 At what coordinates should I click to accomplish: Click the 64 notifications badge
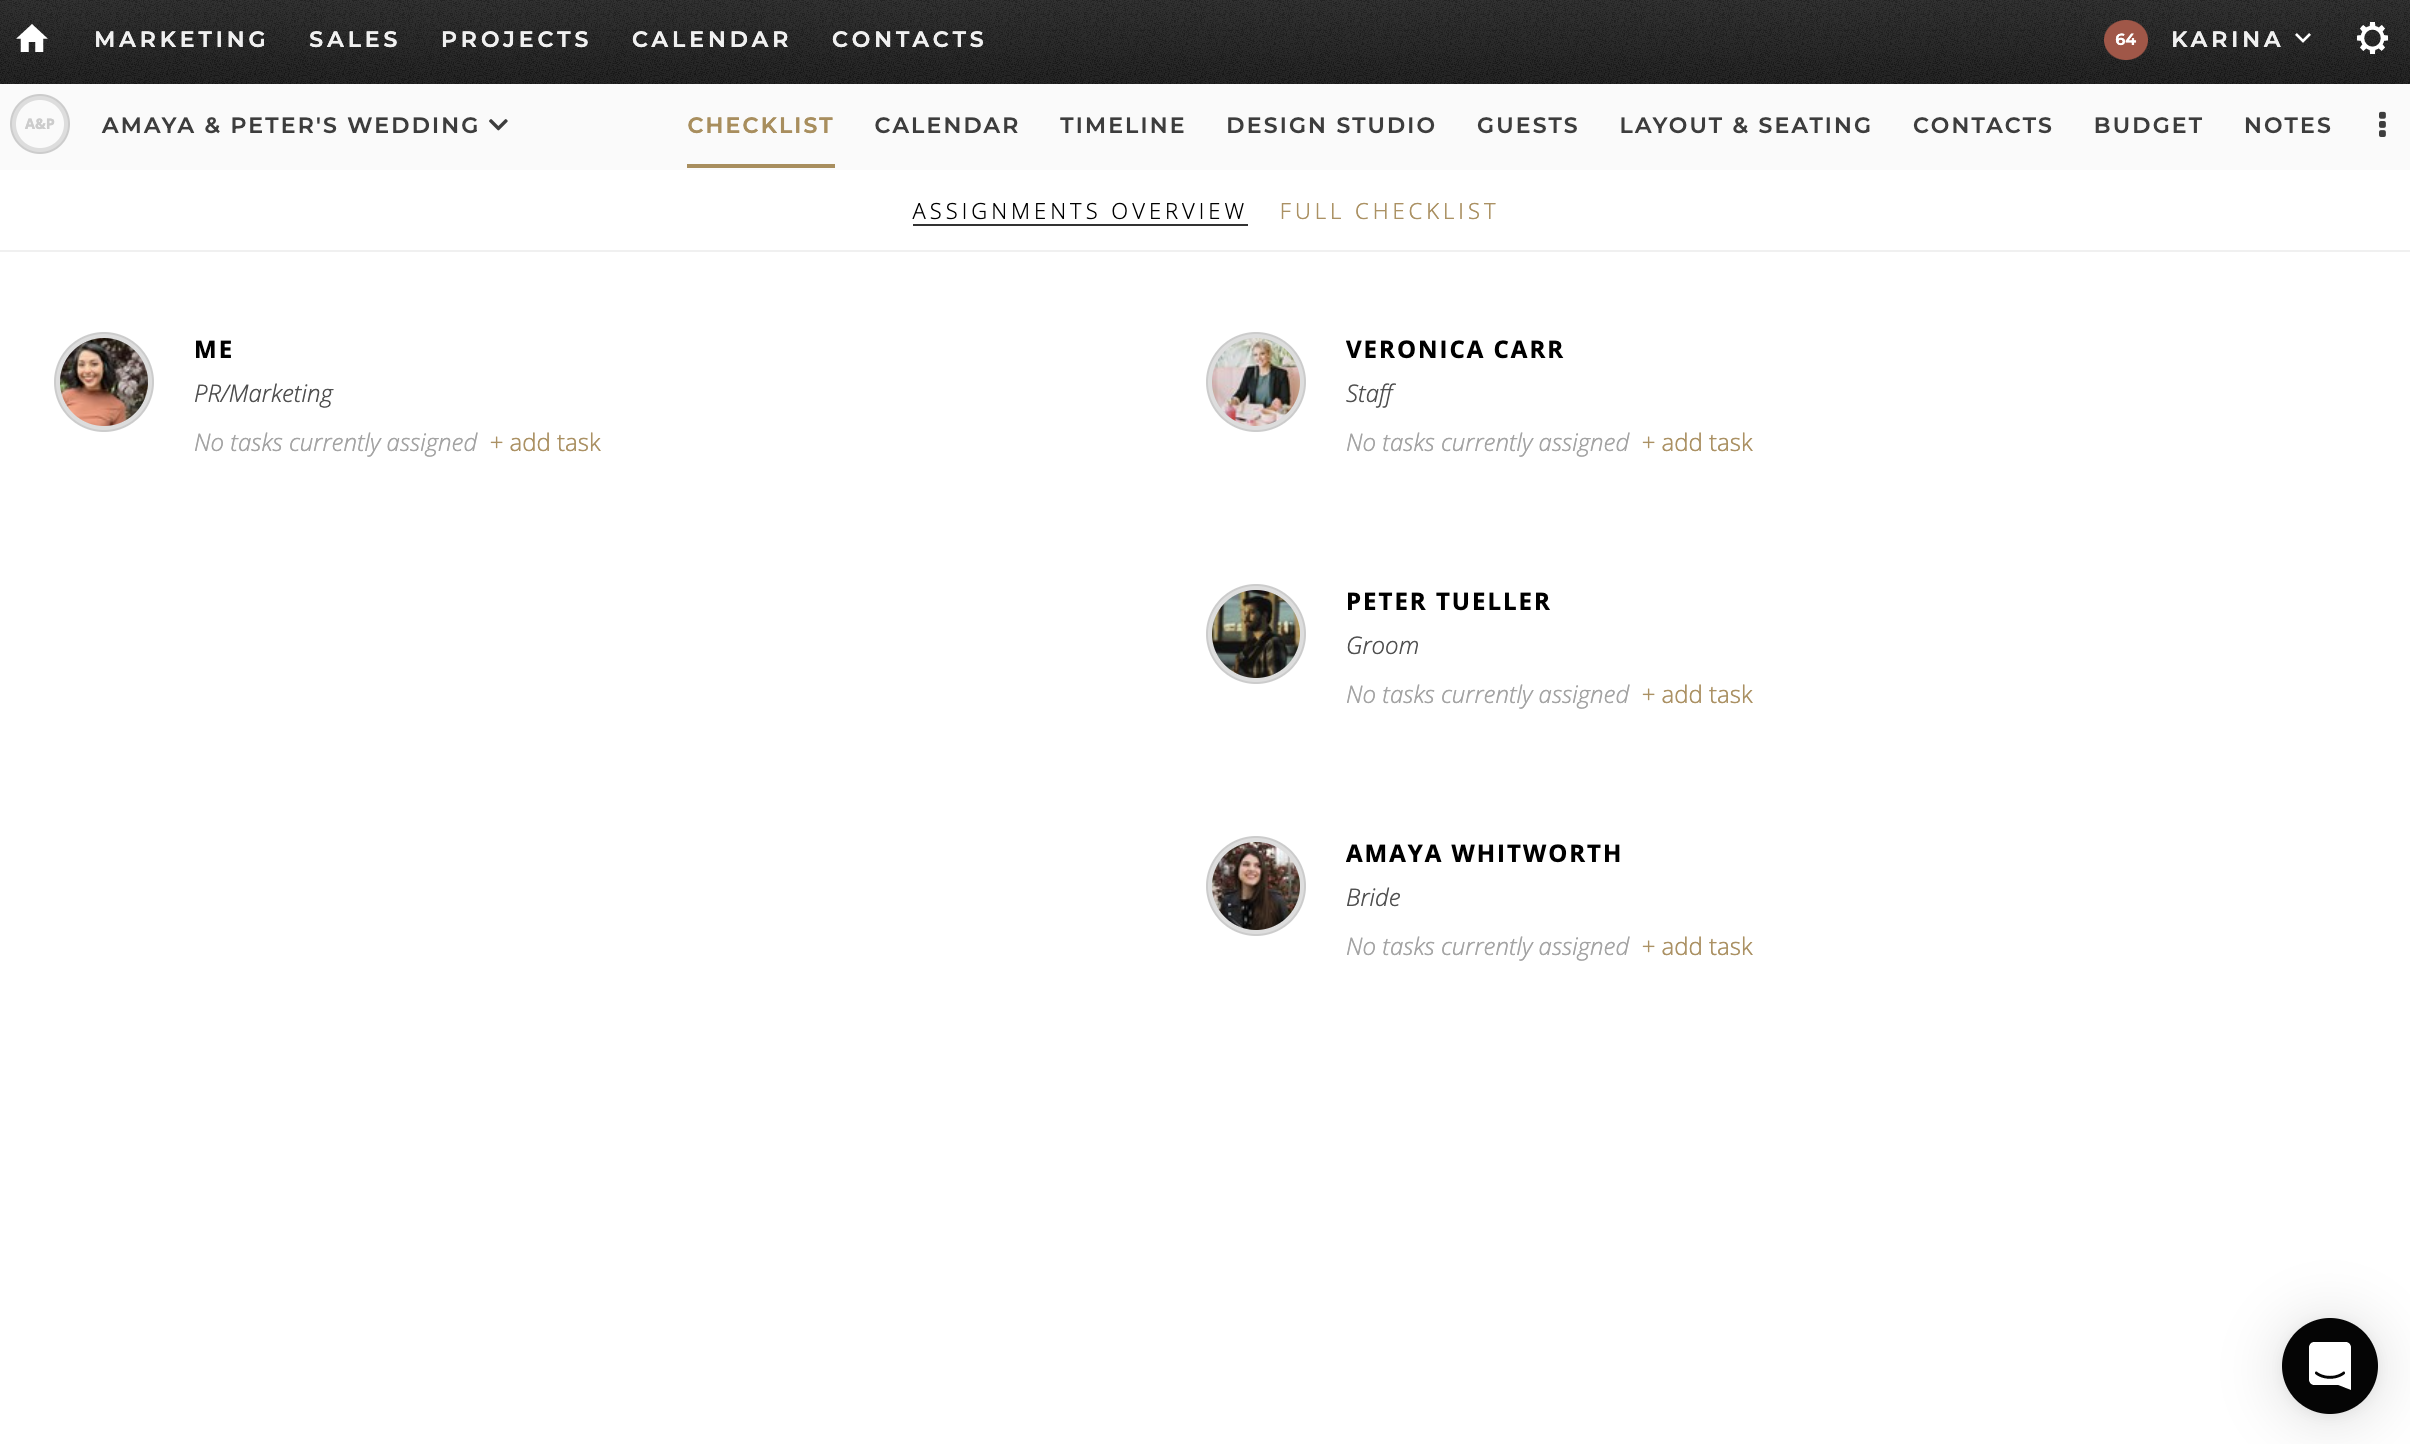(x=2125, y=40)
